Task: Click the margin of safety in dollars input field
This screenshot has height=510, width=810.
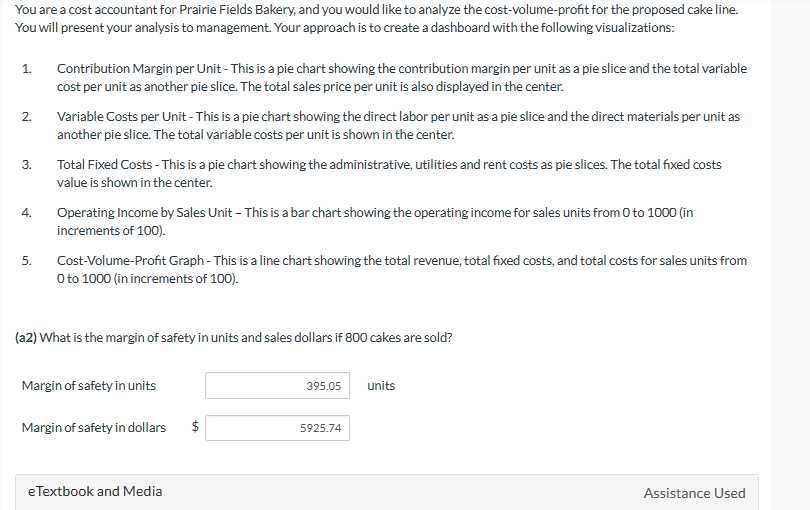Action: pyautogui.click(x=277, y=428)
